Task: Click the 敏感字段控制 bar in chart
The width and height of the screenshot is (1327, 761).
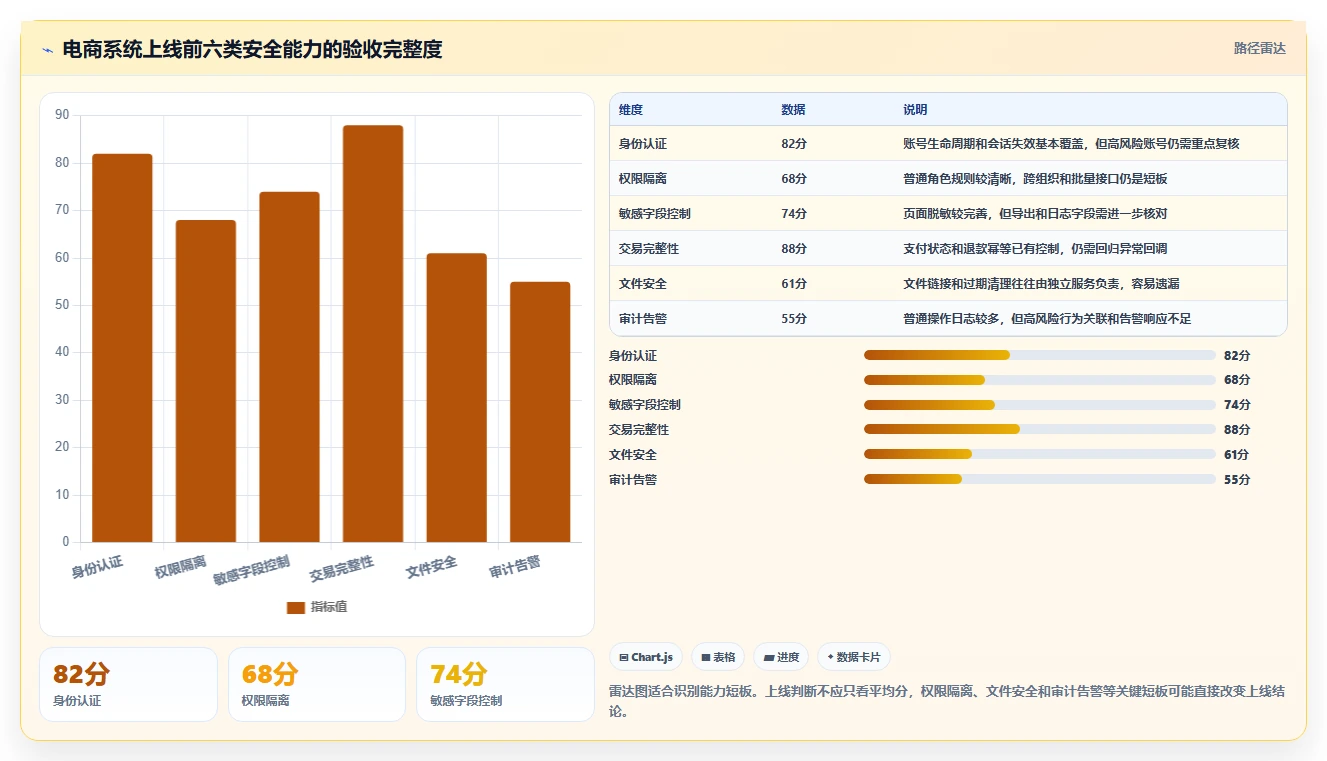Action: coord(289,367)
